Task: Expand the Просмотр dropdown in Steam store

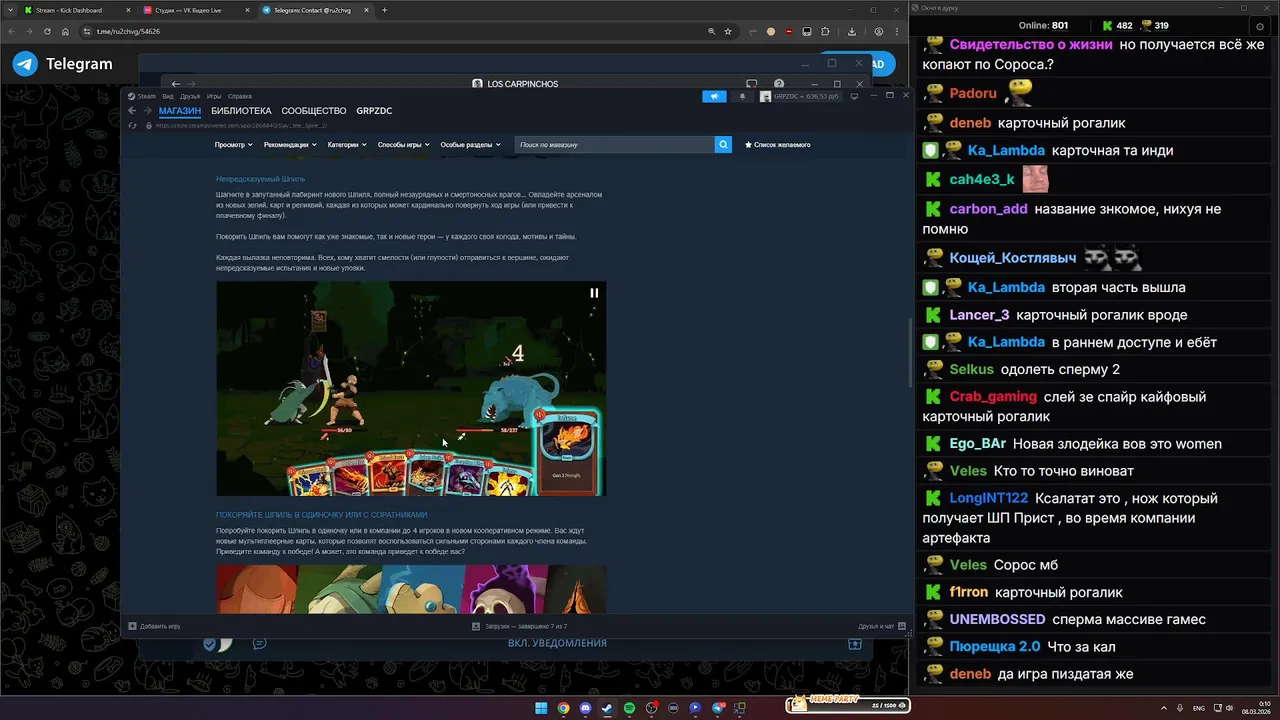Action: pos(233,145)
